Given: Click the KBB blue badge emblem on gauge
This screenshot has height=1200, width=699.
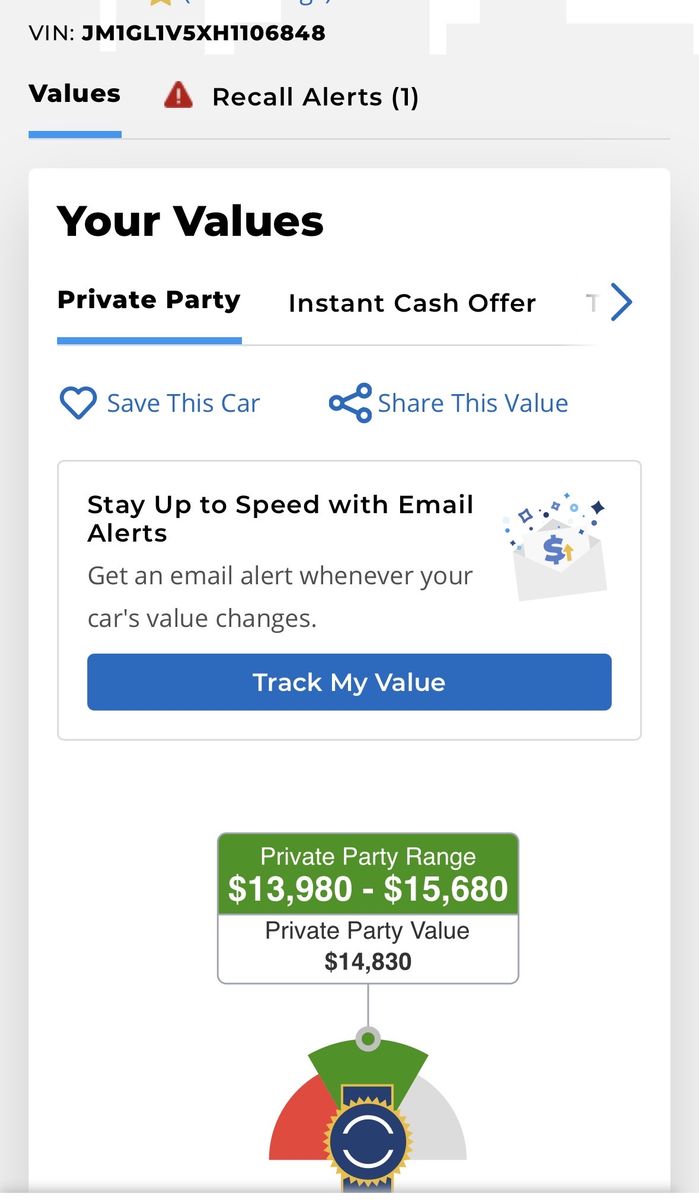Looking at the screenshot, I should point(368,1142).
